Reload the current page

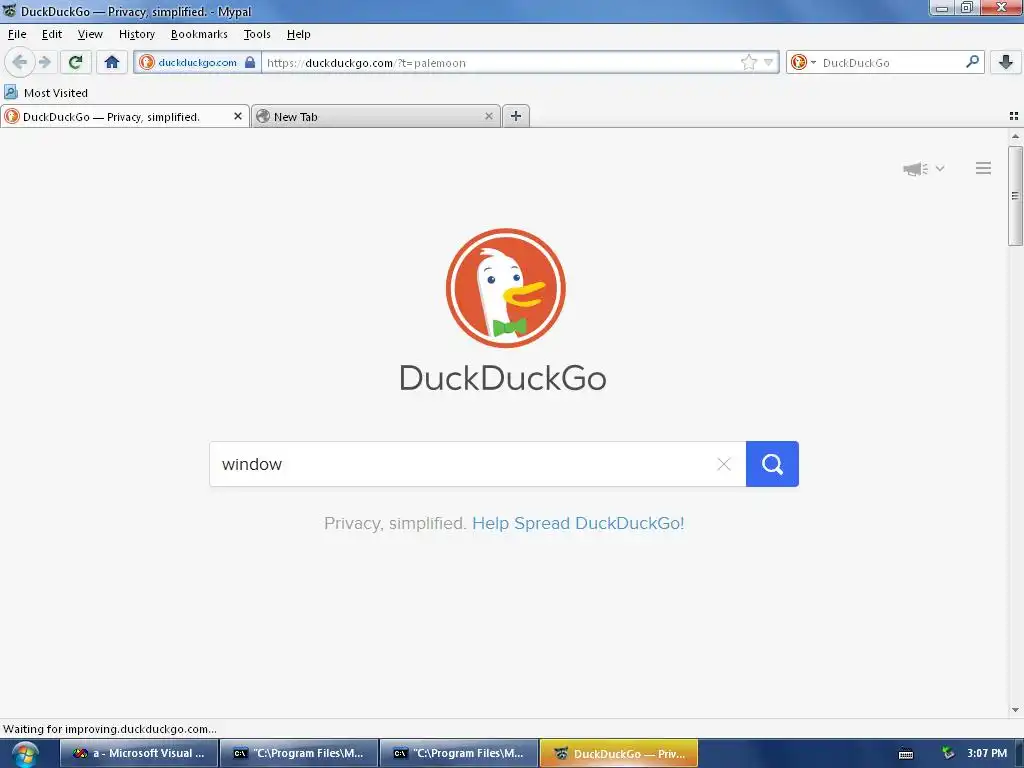pos(75,62)
